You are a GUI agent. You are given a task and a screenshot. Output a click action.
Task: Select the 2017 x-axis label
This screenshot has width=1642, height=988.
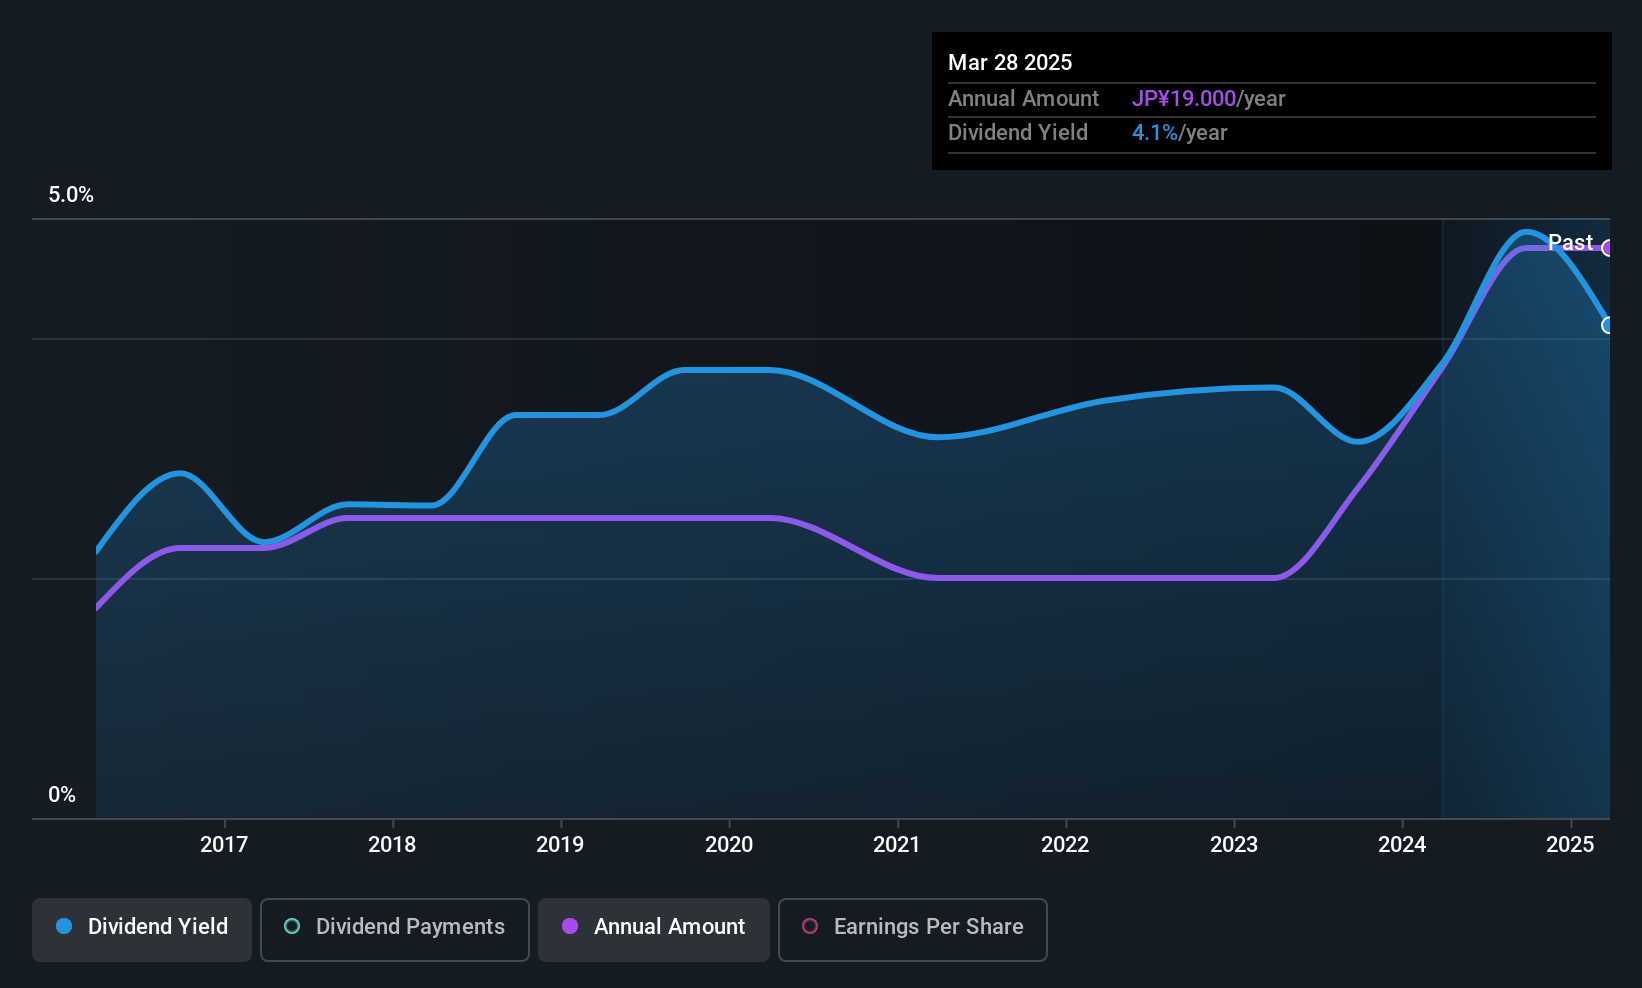click(x=224, y=844)
